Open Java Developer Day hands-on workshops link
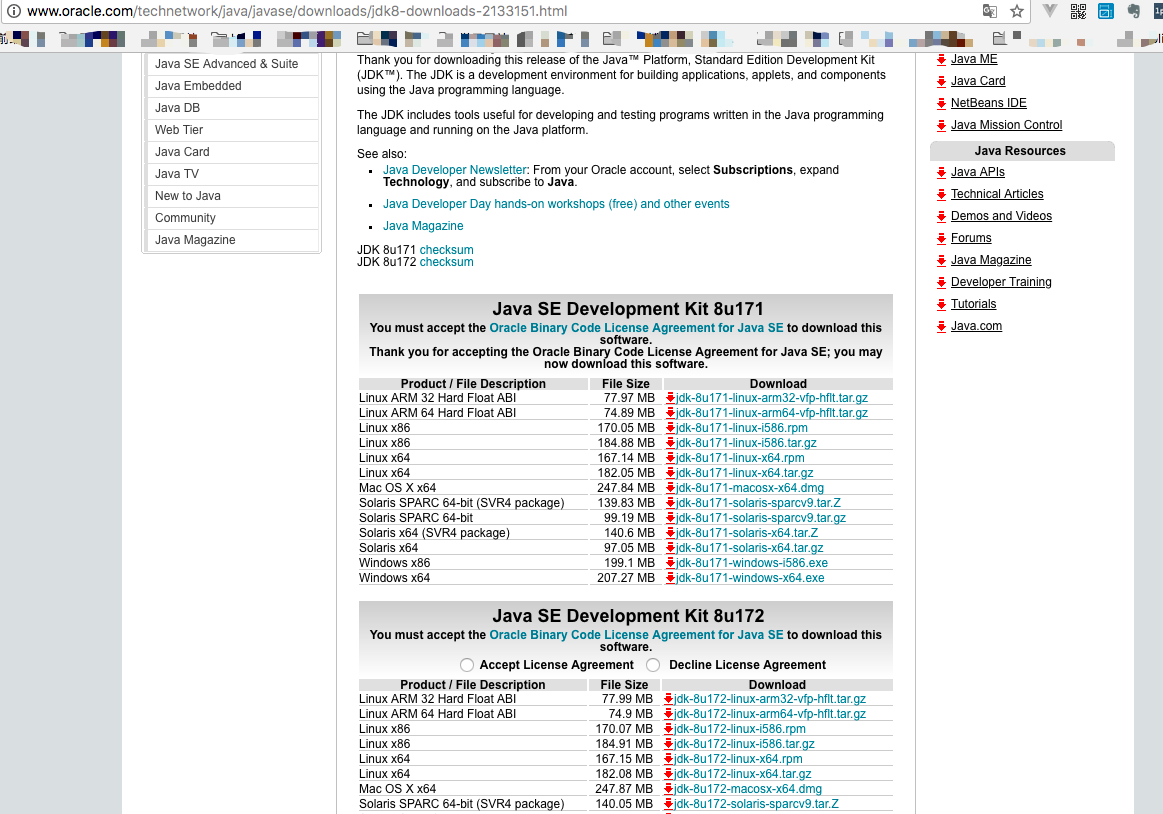The width and height of the screenshot is (1163, 814). pos(556,204)
